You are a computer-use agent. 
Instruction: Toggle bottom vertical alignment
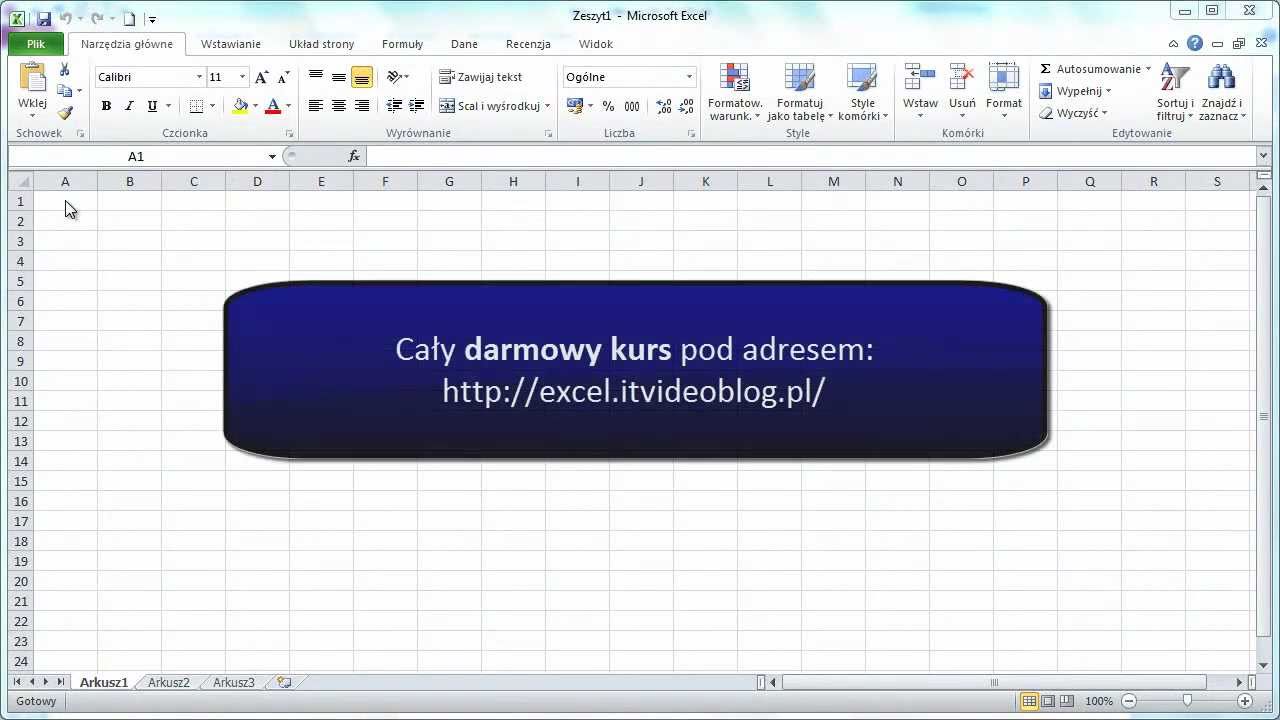[362, 77]
